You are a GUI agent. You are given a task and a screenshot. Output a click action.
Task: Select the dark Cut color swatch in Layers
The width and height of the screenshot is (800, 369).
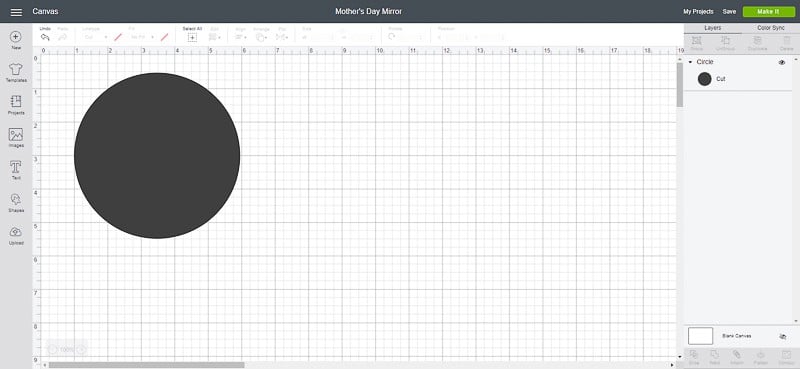click(705, 79)
